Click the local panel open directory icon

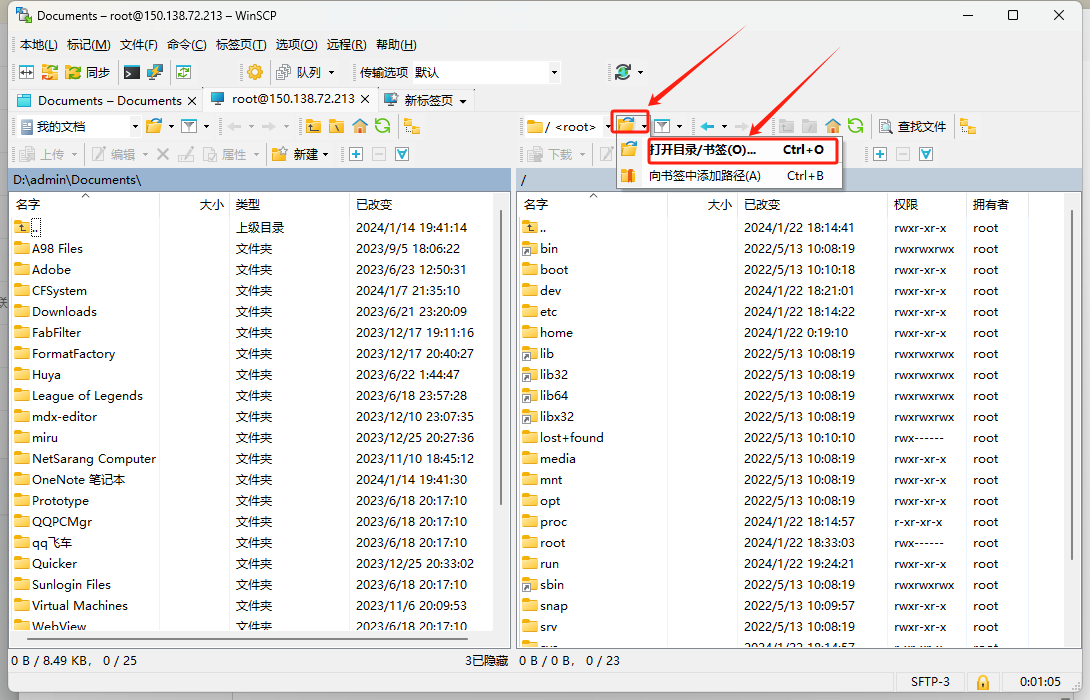[154, 127]
